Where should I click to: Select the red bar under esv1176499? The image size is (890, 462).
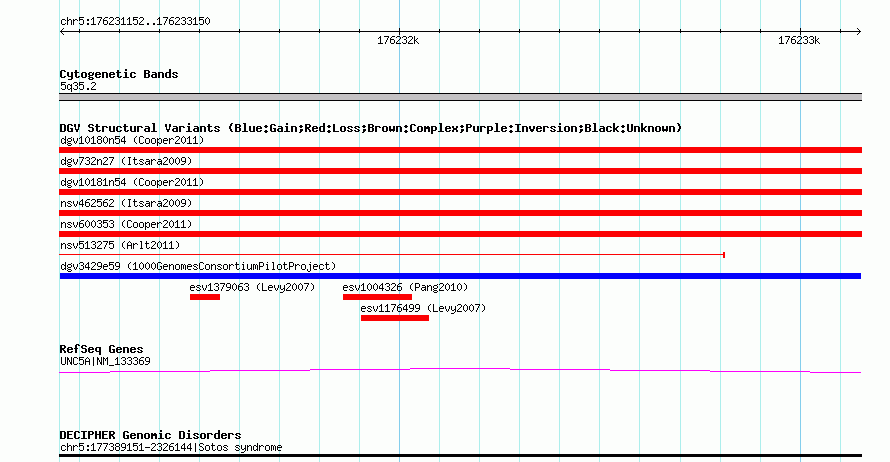tap(395, 318)
